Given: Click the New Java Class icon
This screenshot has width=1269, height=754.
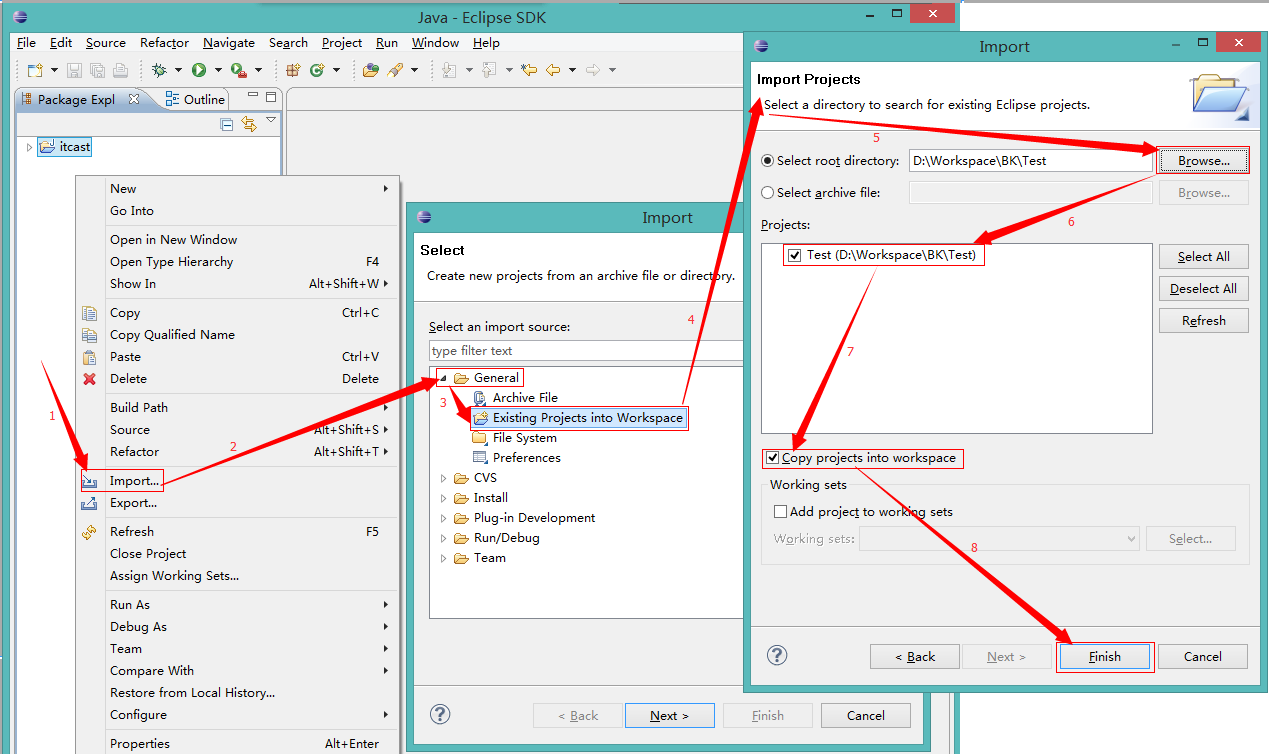Looking at the screenshot, I should [317, 70].
